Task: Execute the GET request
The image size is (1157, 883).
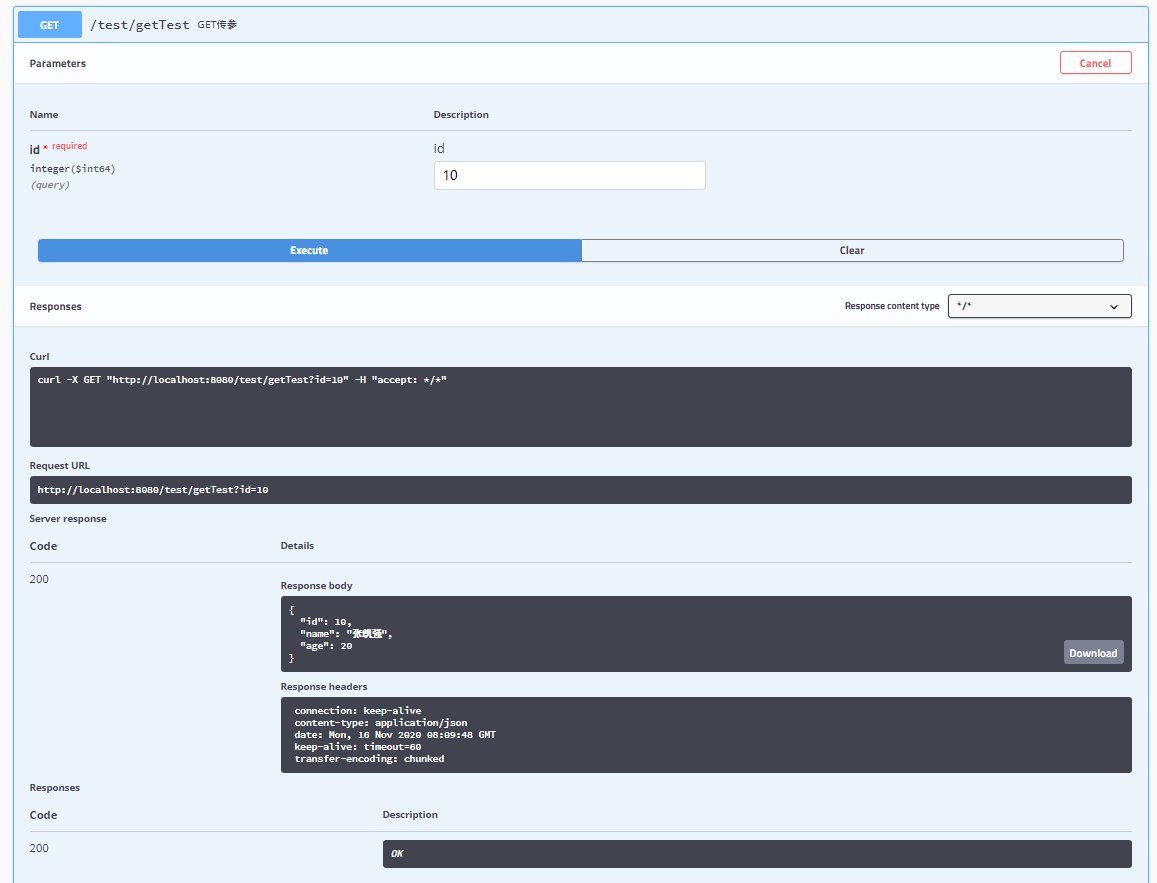Action: point(309,251)
